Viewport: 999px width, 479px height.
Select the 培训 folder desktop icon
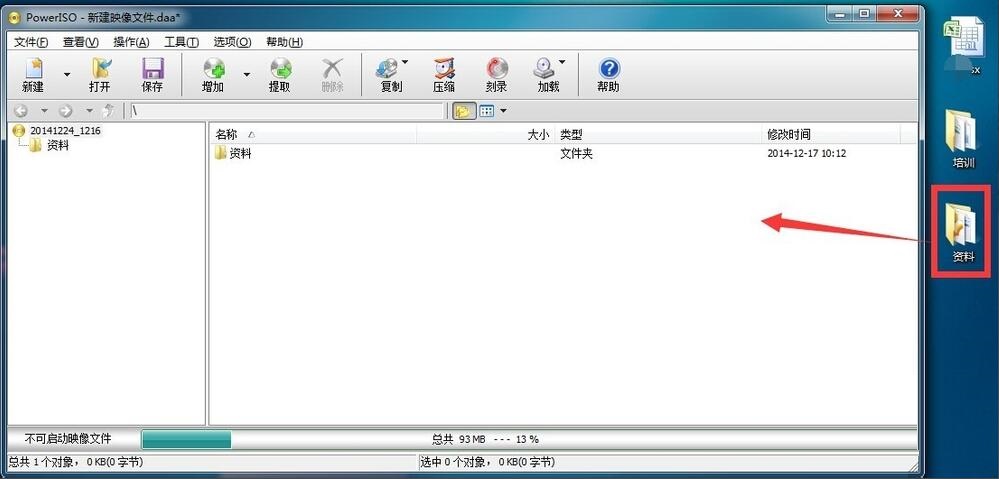tap(963, 138)
